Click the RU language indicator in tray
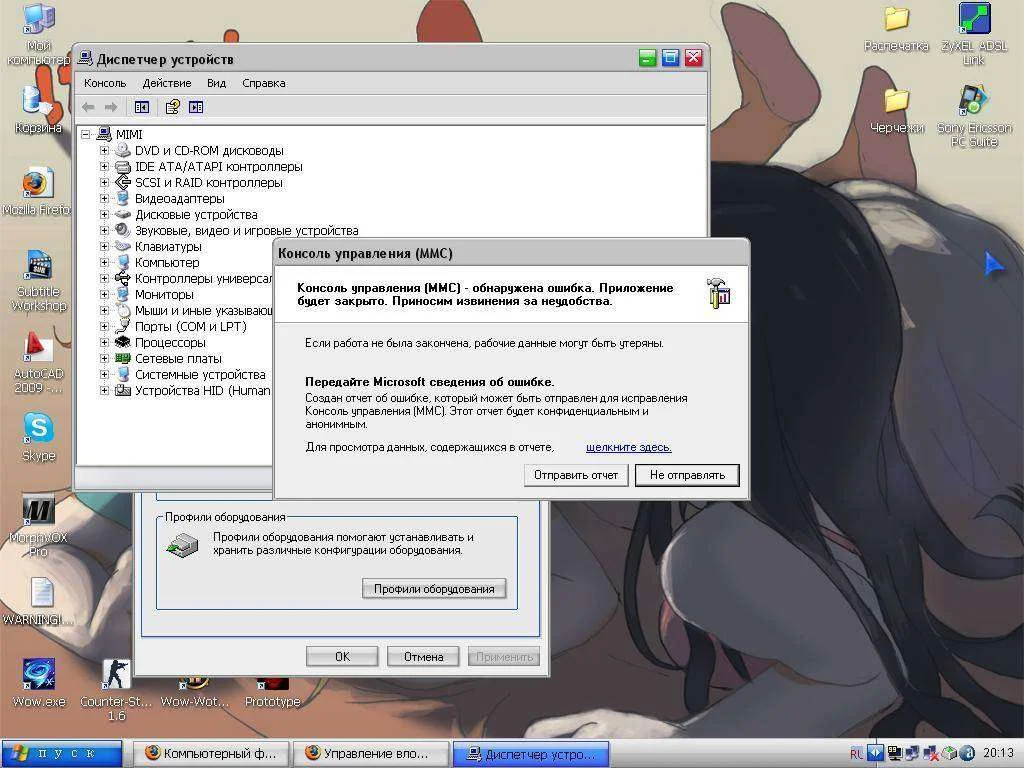The height and width of the screenshot is (768, 1024). (x=856, y=754)
